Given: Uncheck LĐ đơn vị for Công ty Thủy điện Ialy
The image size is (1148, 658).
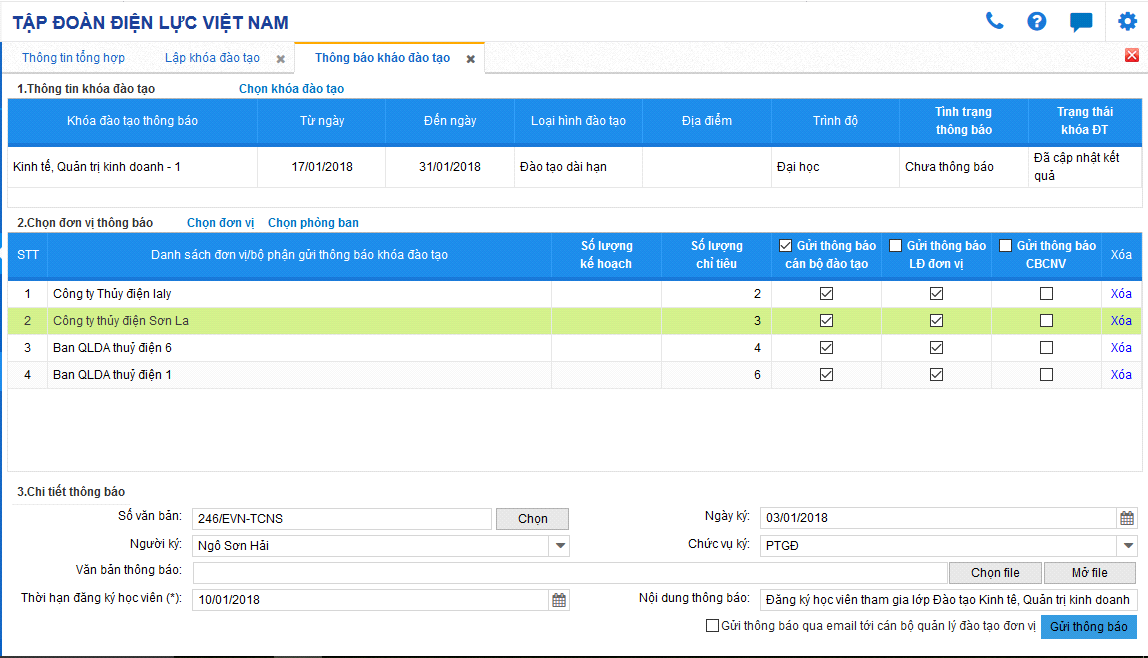Looking at the screenshot, I should coord(936,294).
